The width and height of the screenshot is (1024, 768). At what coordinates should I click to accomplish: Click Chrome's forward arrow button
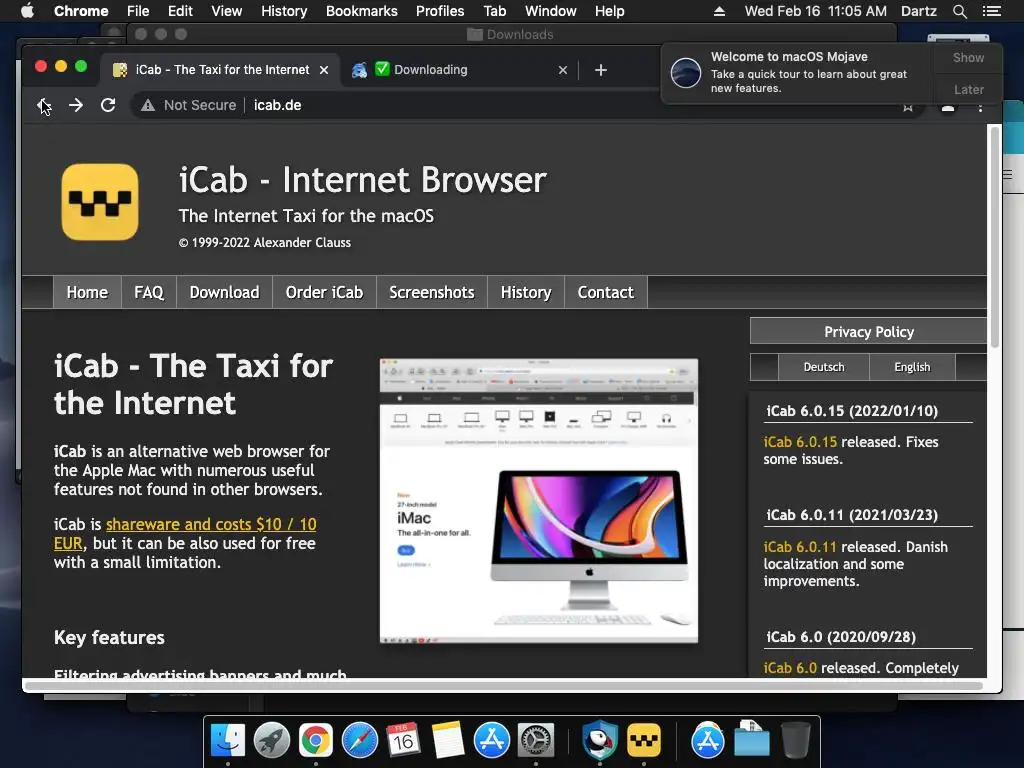(x=76, y=105)
